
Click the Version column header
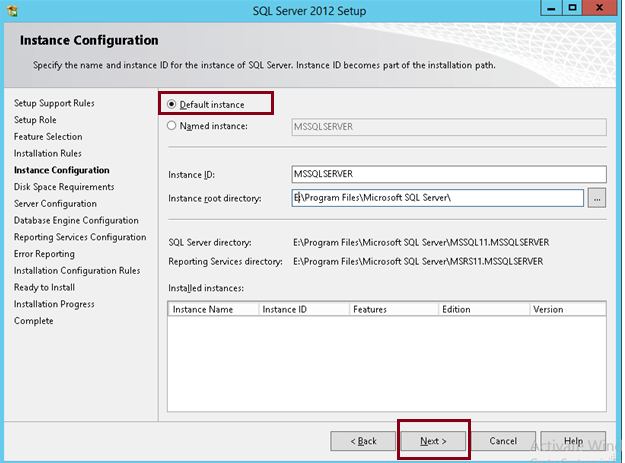click(x=568, y=310)
